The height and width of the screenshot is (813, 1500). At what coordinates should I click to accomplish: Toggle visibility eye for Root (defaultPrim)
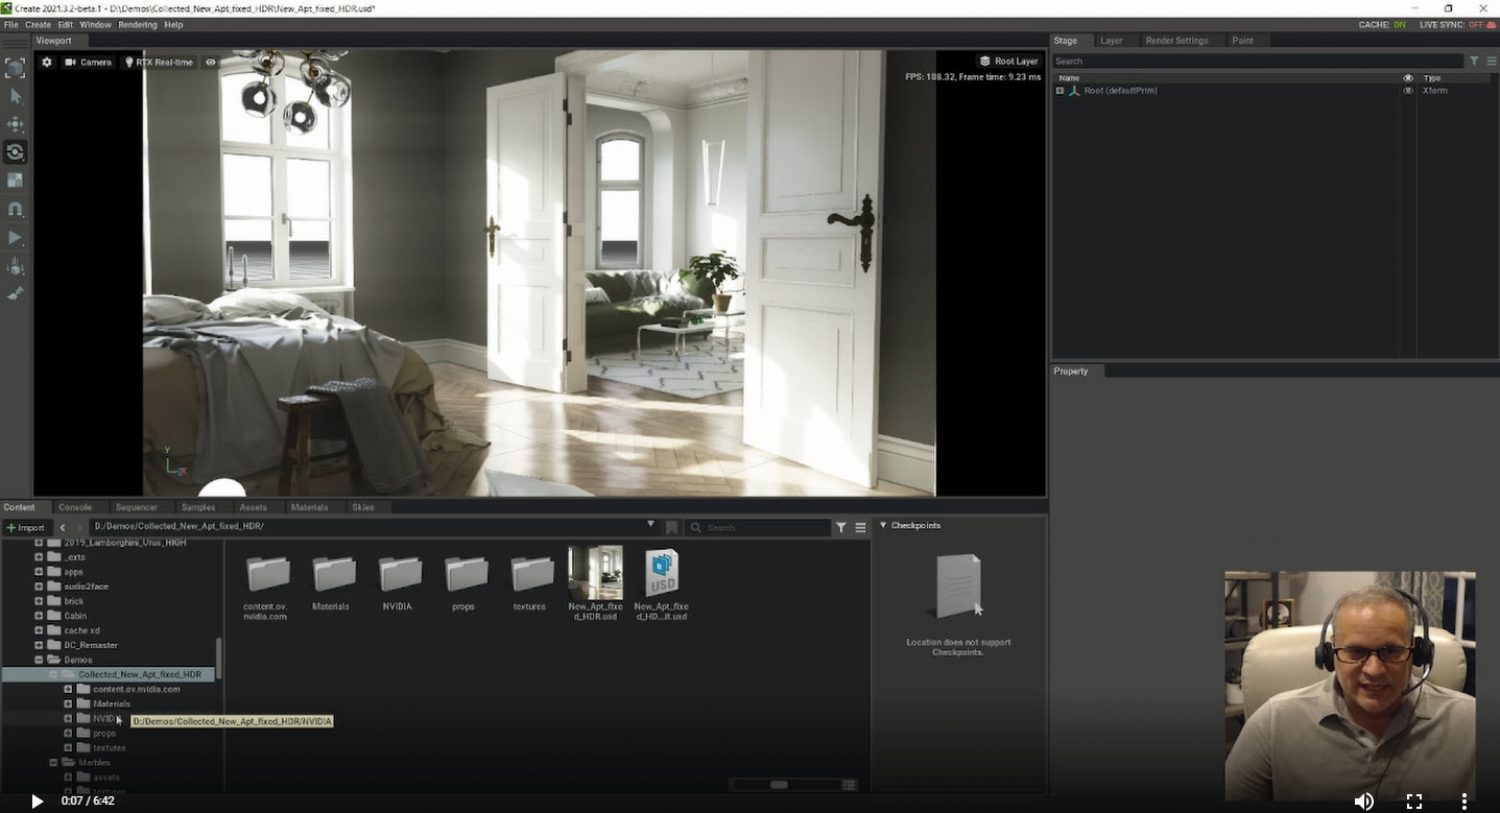pyautogui.click(x=1408, y=91)
